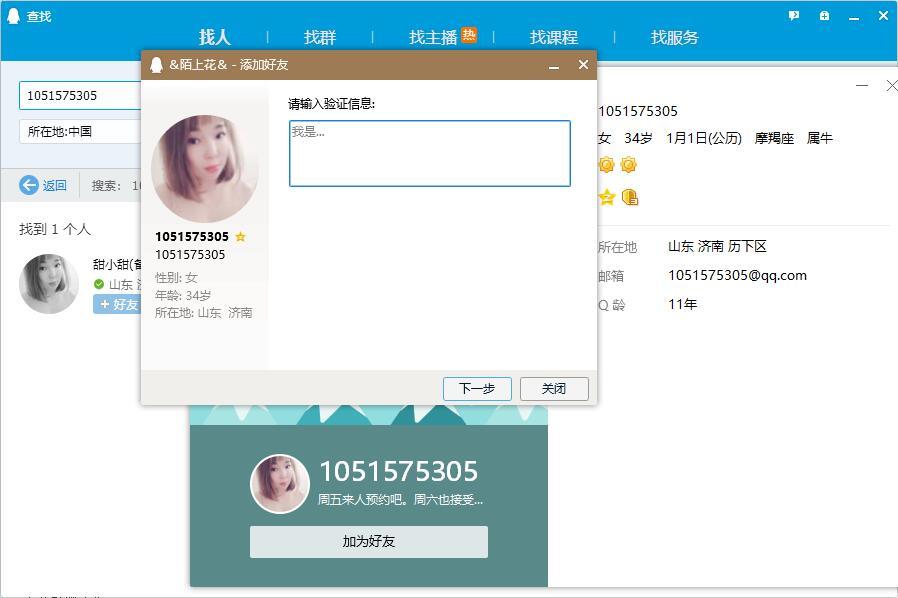Click the Q龄 value 11年
Screen dimensions: 898x598
[683, 304]
